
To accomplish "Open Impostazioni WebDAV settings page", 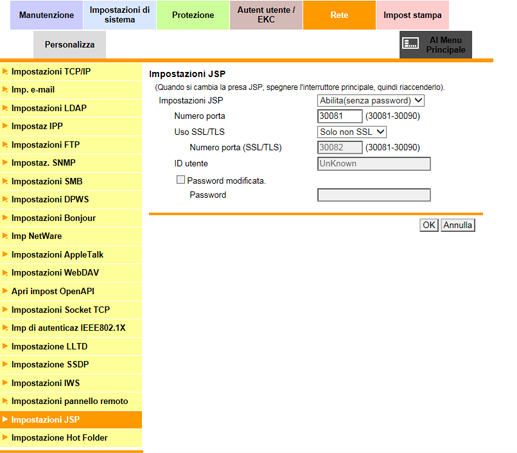I will (x=71, y=273).
